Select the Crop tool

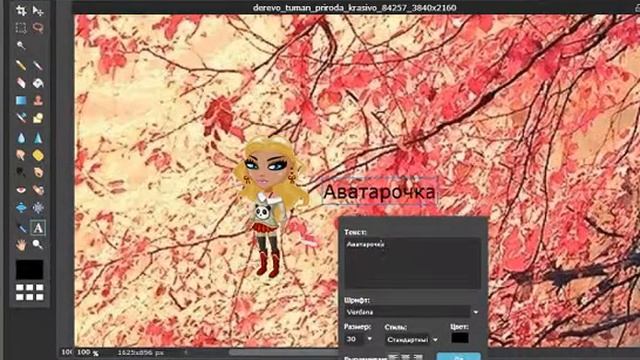coord(21,11)
